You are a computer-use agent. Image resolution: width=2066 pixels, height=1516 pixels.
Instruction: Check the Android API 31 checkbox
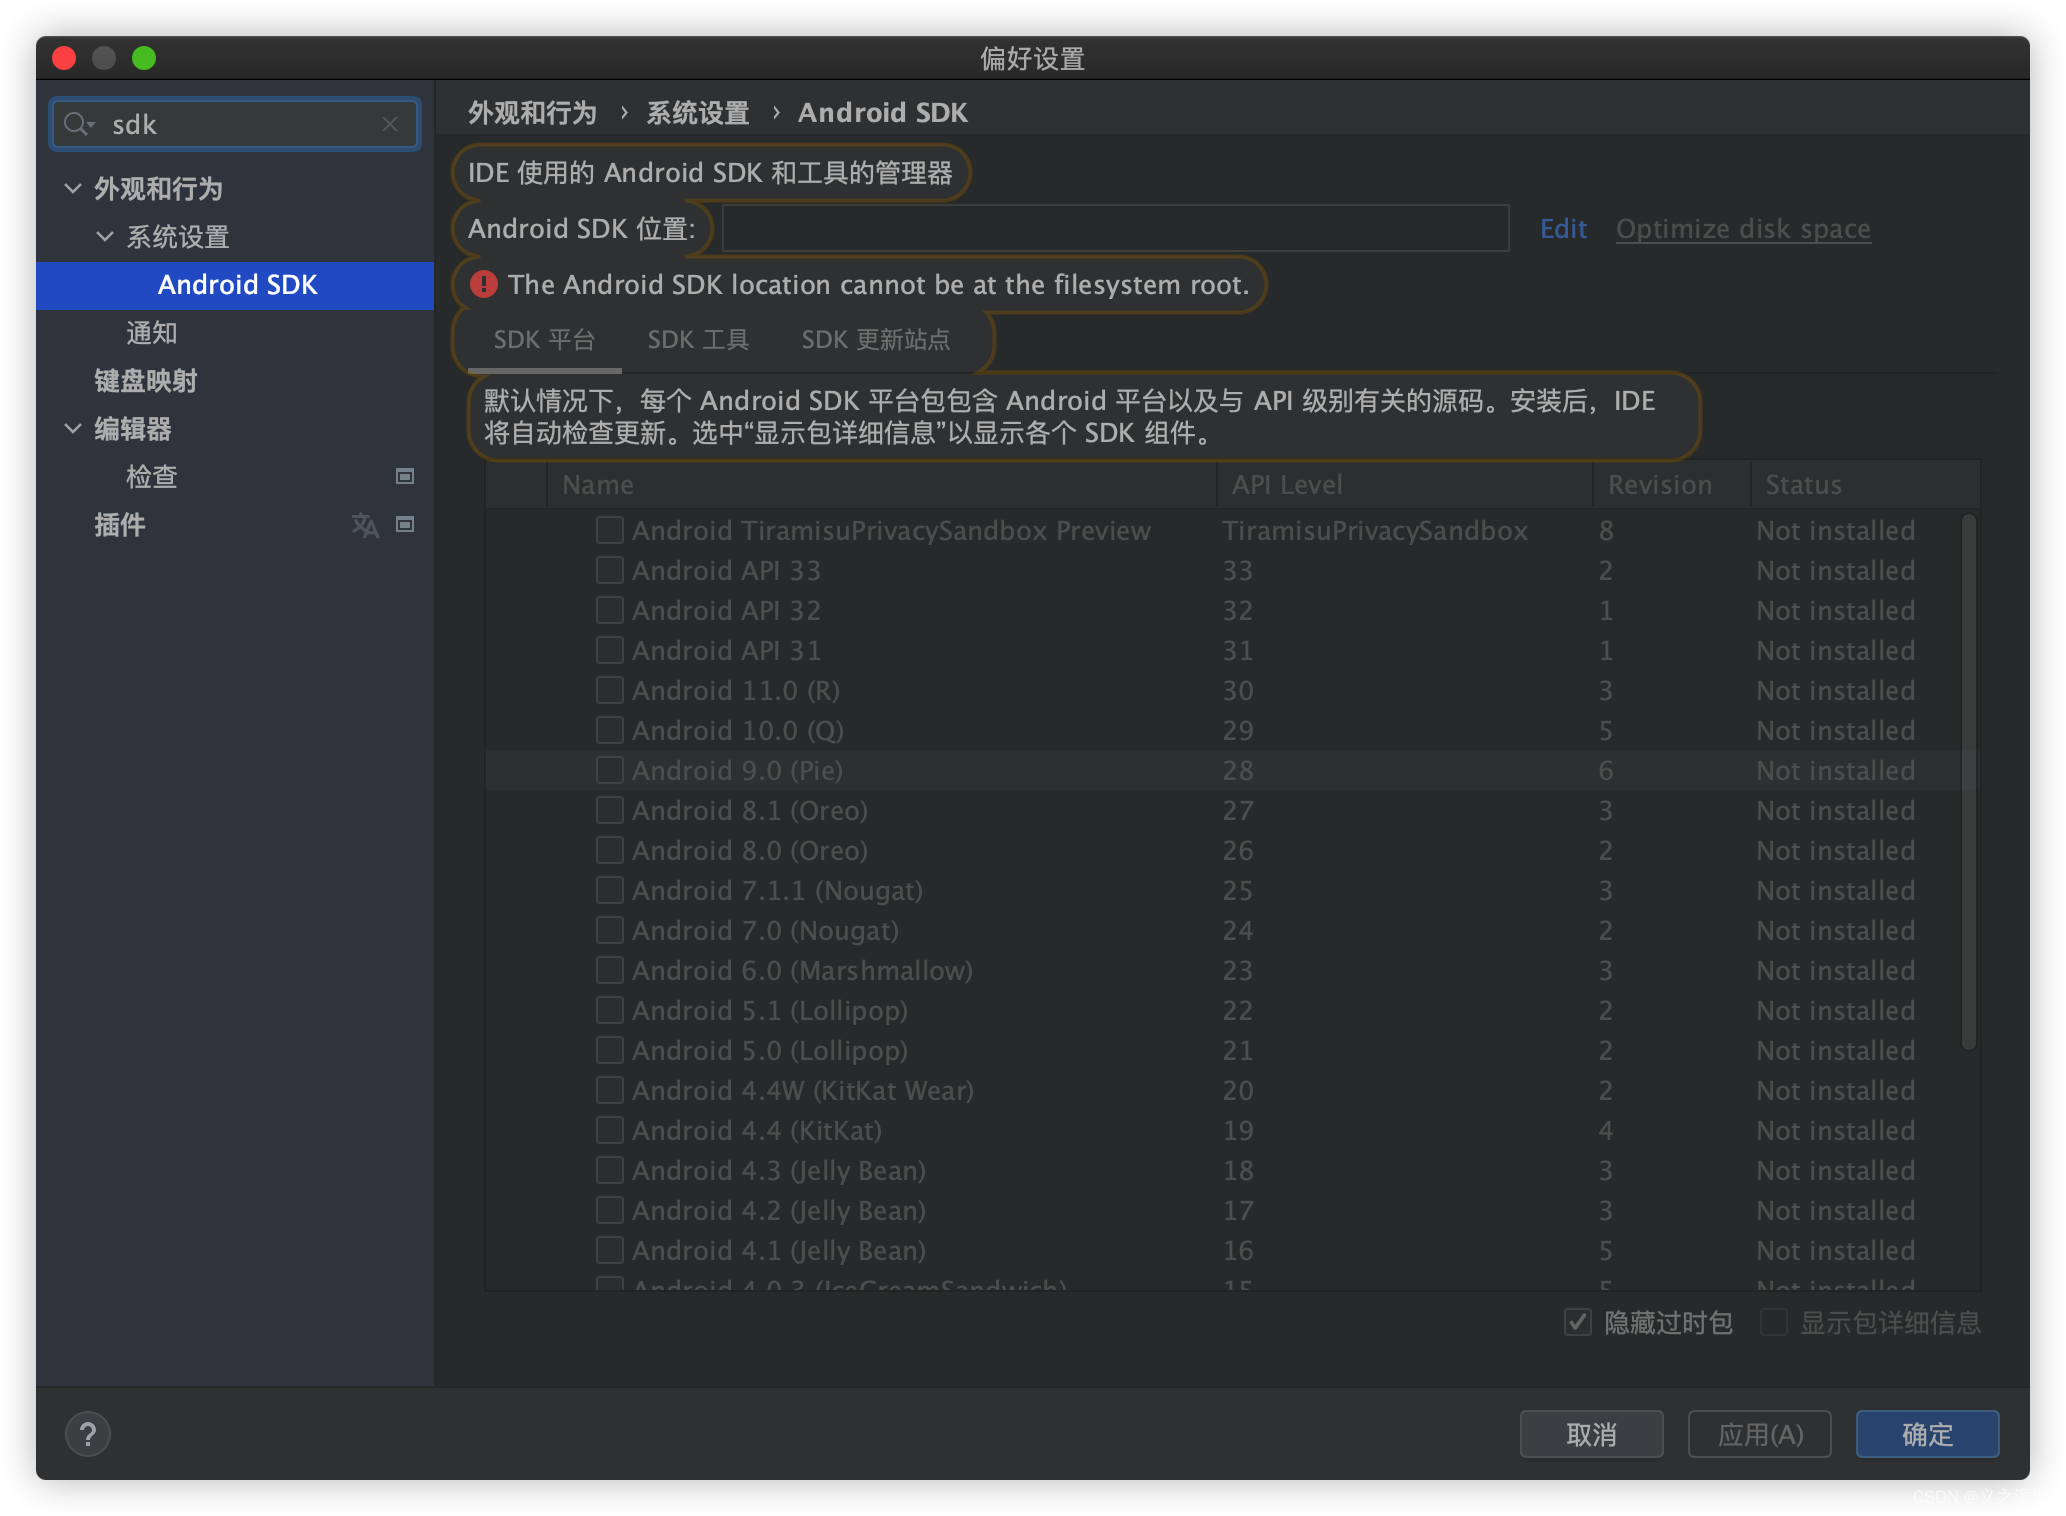(x=610, y=650)
